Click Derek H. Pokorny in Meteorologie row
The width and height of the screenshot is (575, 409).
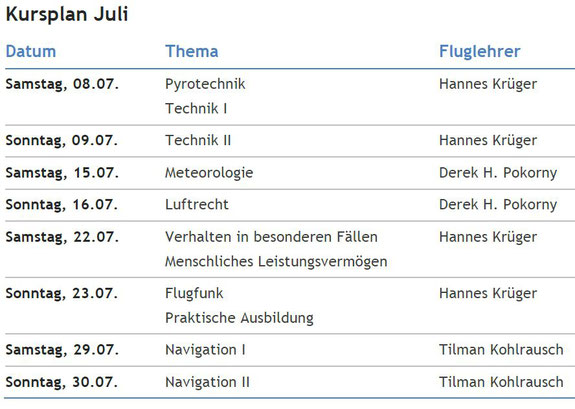pyautogui.click(x=498, y=173)
